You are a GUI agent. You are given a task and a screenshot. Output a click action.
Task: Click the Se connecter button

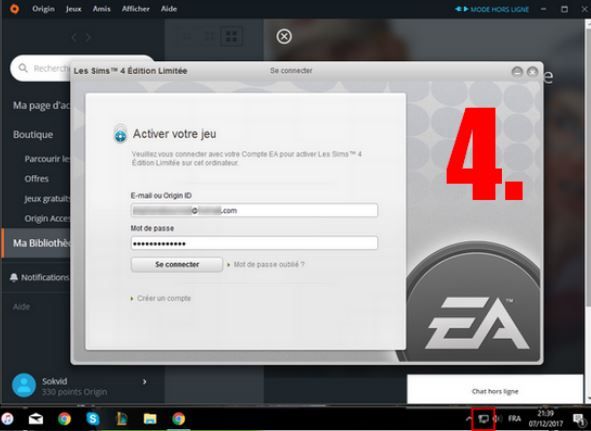[x=177, y=264]
